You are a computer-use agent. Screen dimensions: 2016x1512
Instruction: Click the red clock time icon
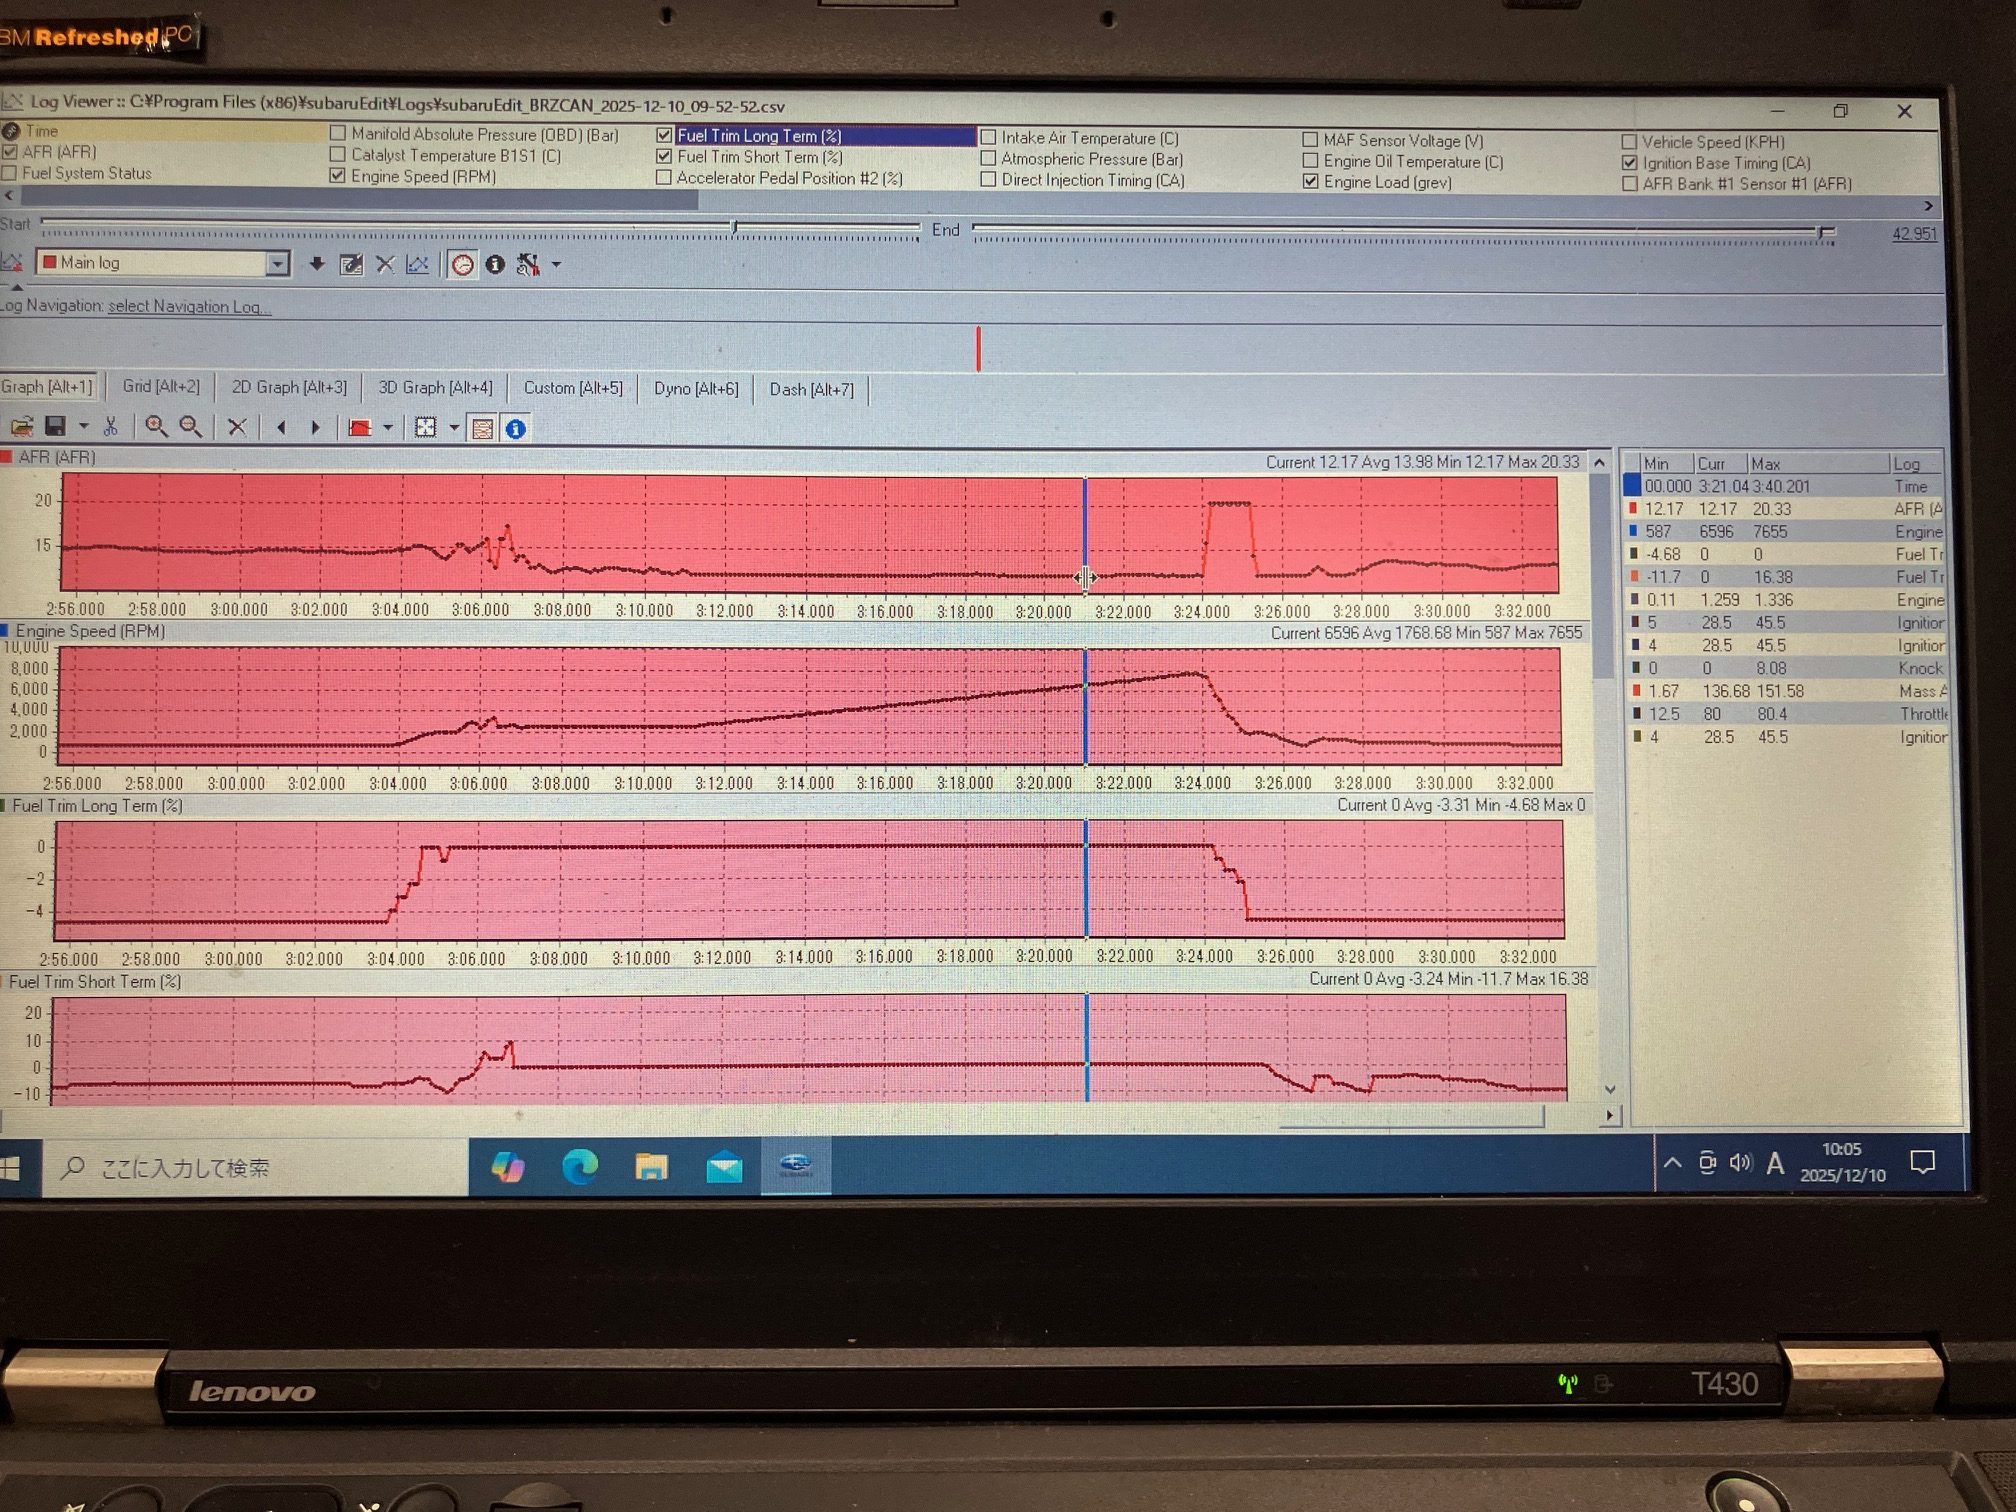click(463, 265)
